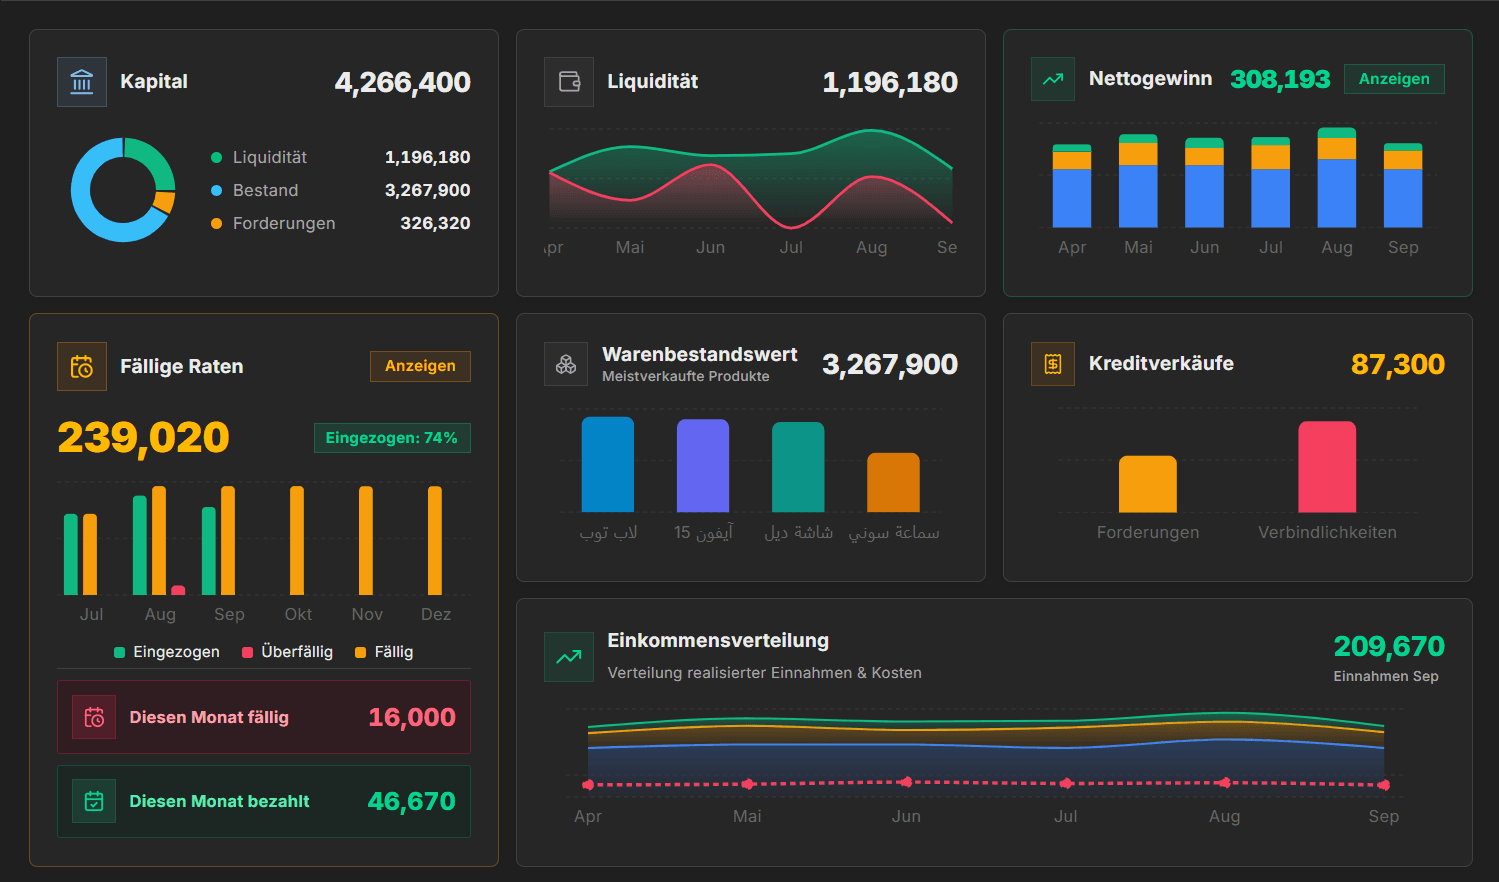The height and width of the screenshot is (882, 1499).
Task: Toggle Fällig legend entry
Action: (x=384, y=652)
